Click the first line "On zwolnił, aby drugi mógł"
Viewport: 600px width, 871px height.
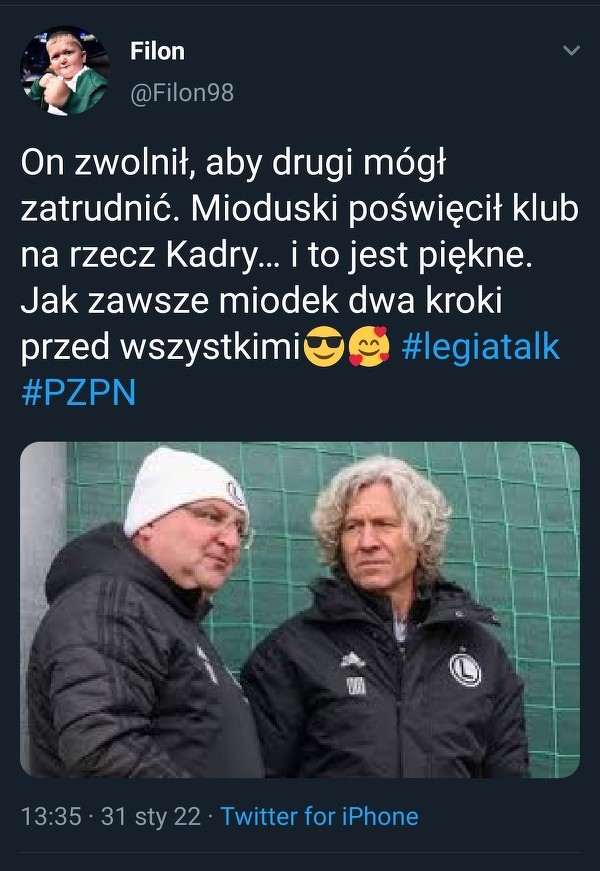coord(233,164)
